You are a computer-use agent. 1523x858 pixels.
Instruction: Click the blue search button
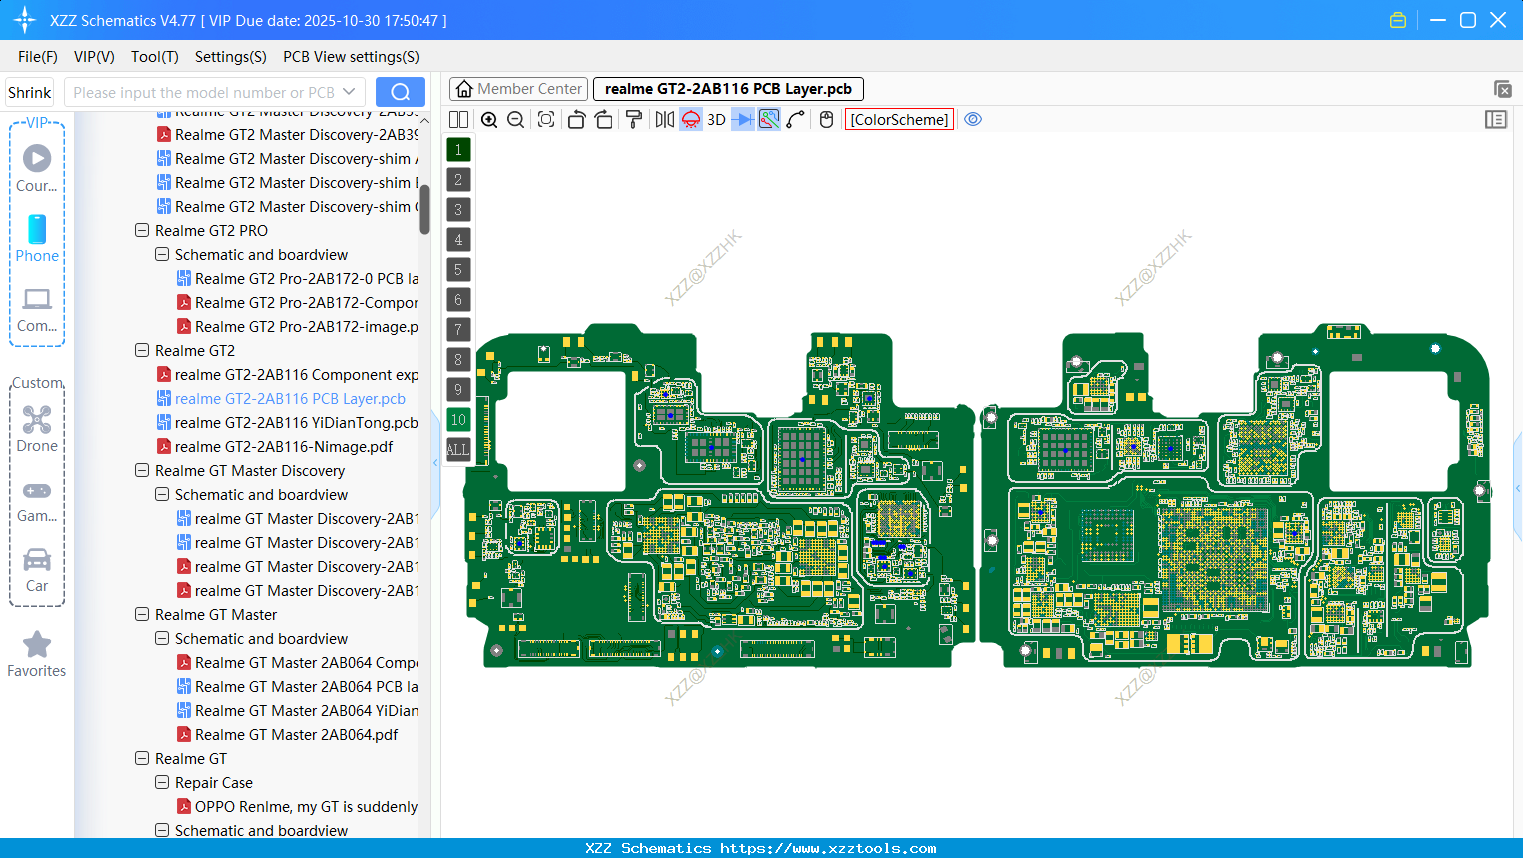point(400,92)
